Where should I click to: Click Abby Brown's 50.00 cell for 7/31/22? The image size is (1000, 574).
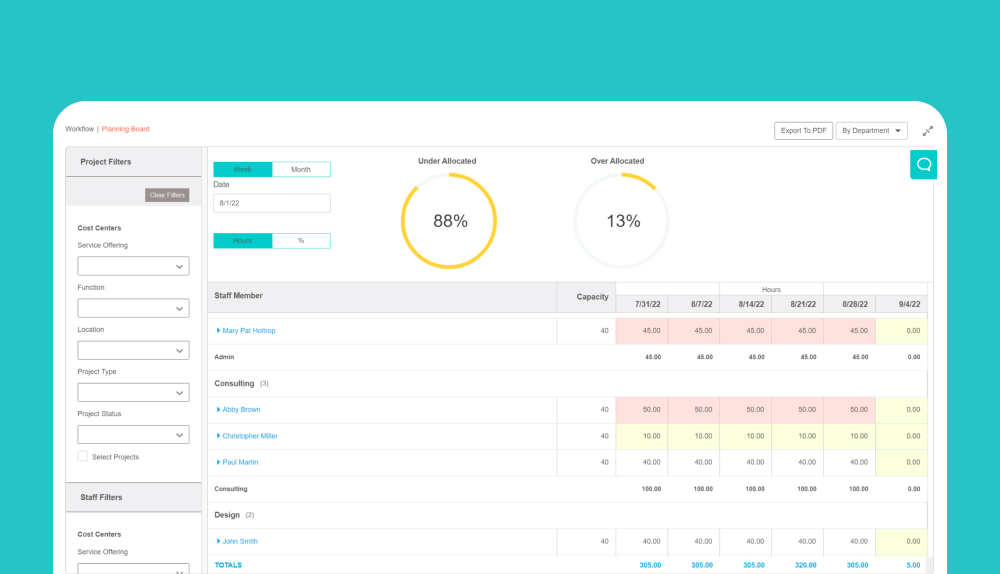642,409
